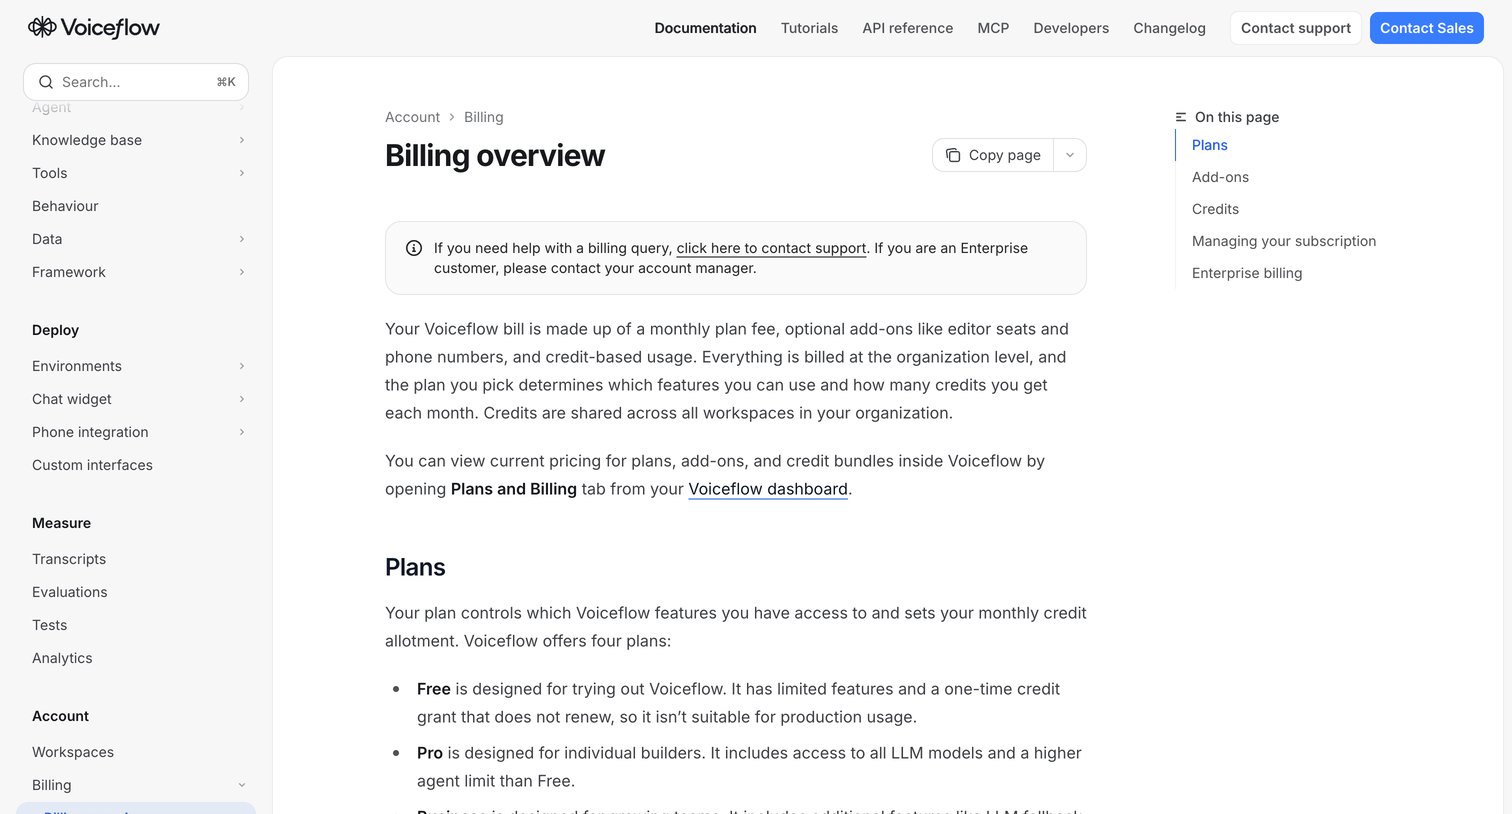Open Workspaces in the sidebar
The image size is (1512, 814).
point(73,752)
